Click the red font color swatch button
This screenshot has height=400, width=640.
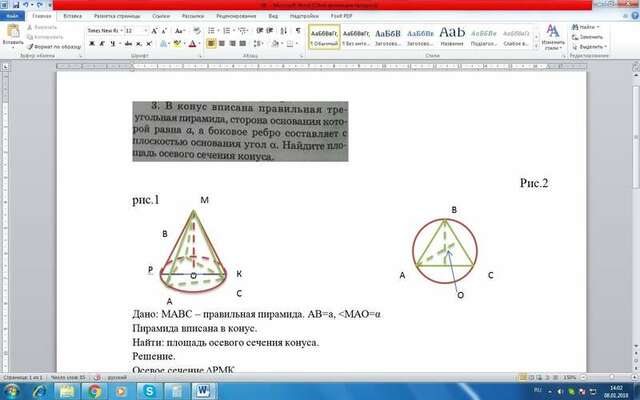pyautogui.click(x=193, y=44)
